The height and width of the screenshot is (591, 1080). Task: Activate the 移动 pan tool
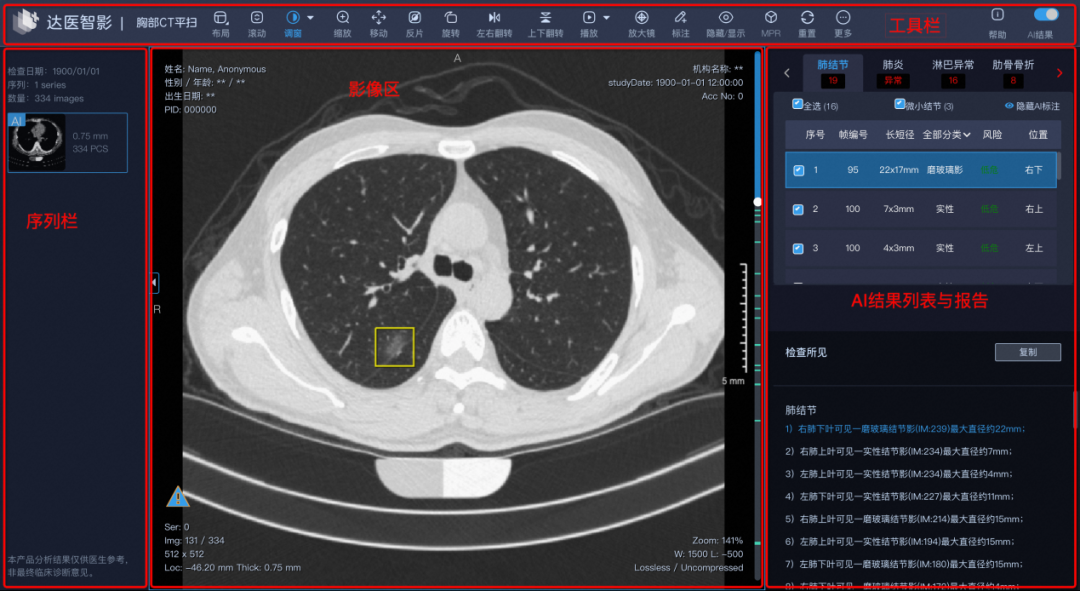(378, 18)
